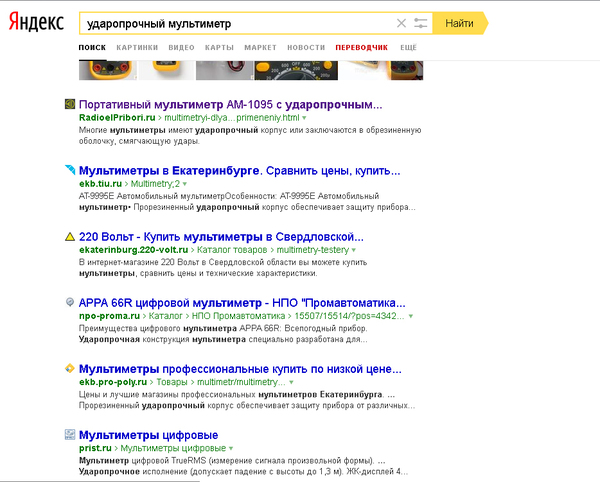
Task: Open the second multimeter image thumbnail
Action: pos(167,70)
